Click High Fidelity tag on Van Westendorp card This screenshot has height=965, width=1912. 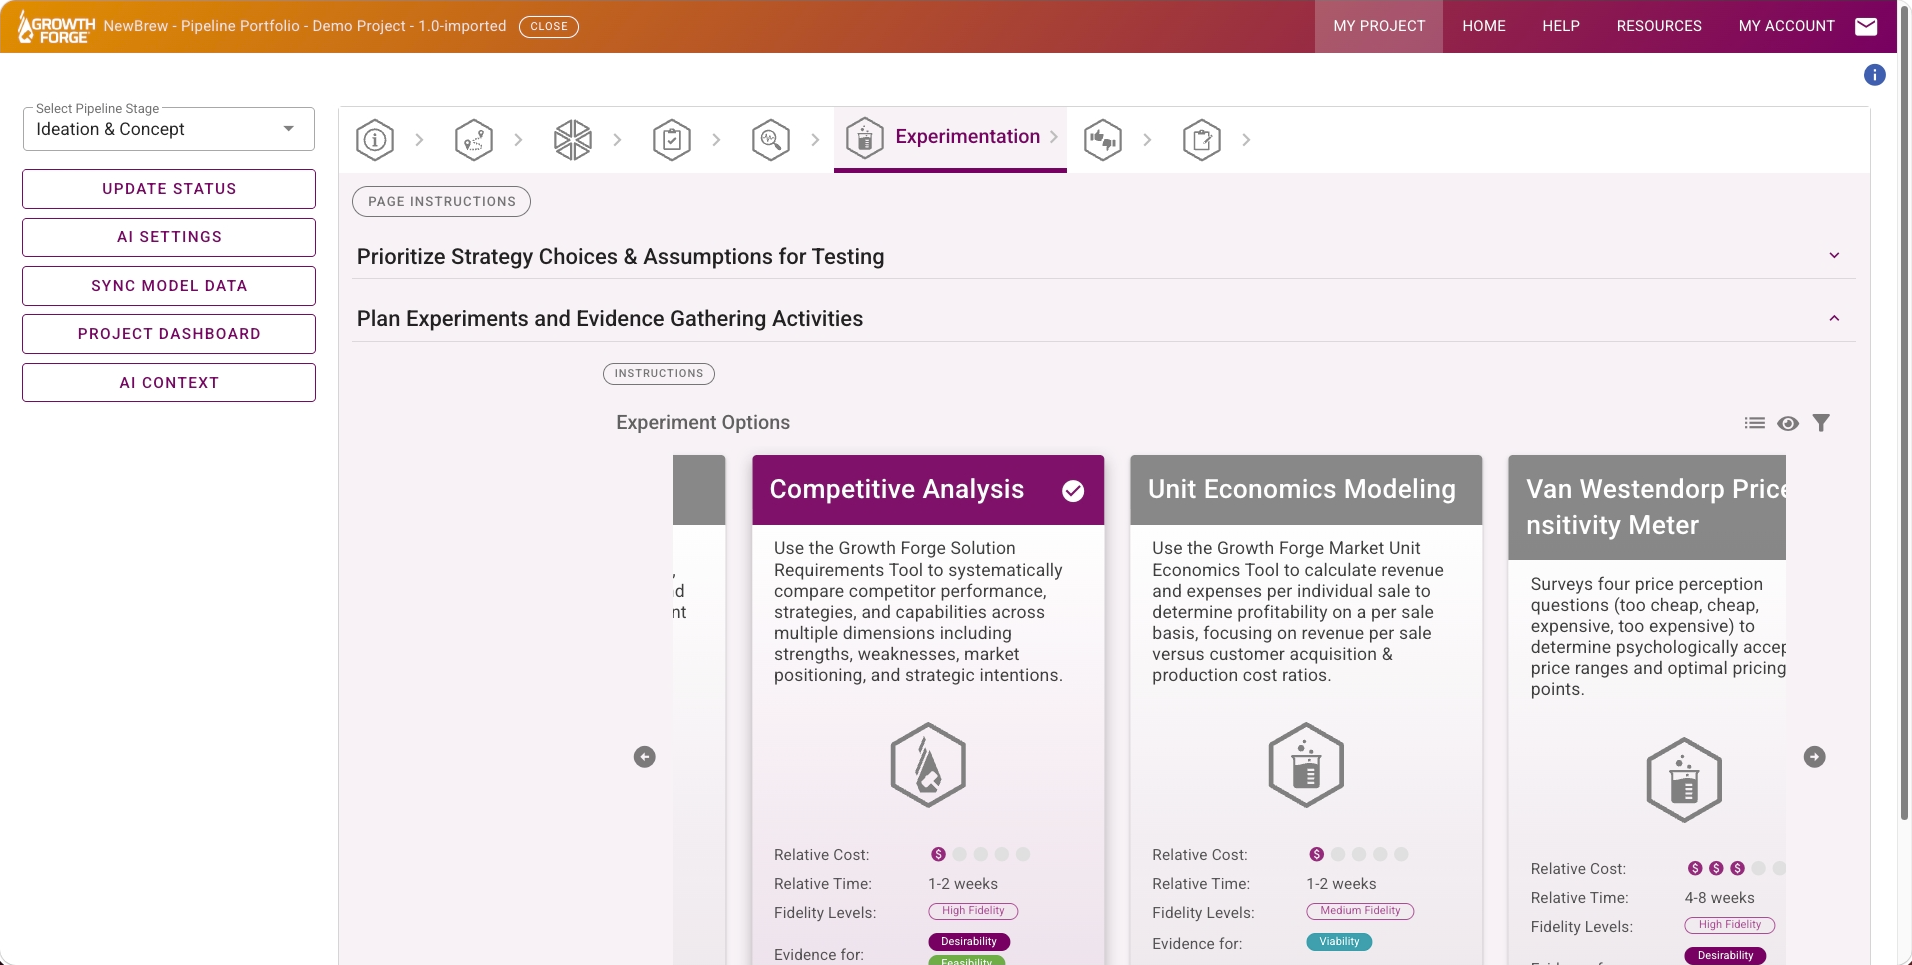click(x=1730, y=925)
